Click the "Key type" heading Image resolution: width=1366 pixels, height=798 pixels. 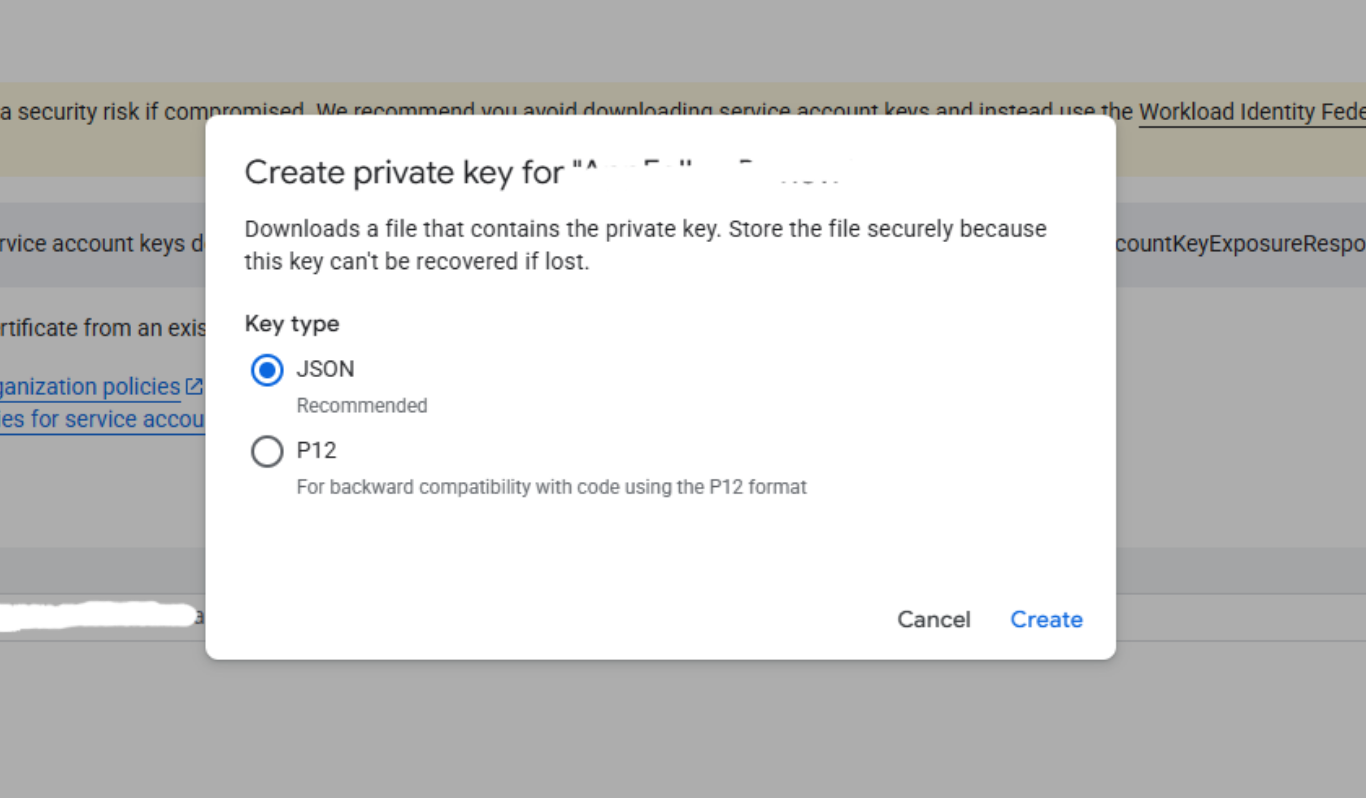(292, 324)
